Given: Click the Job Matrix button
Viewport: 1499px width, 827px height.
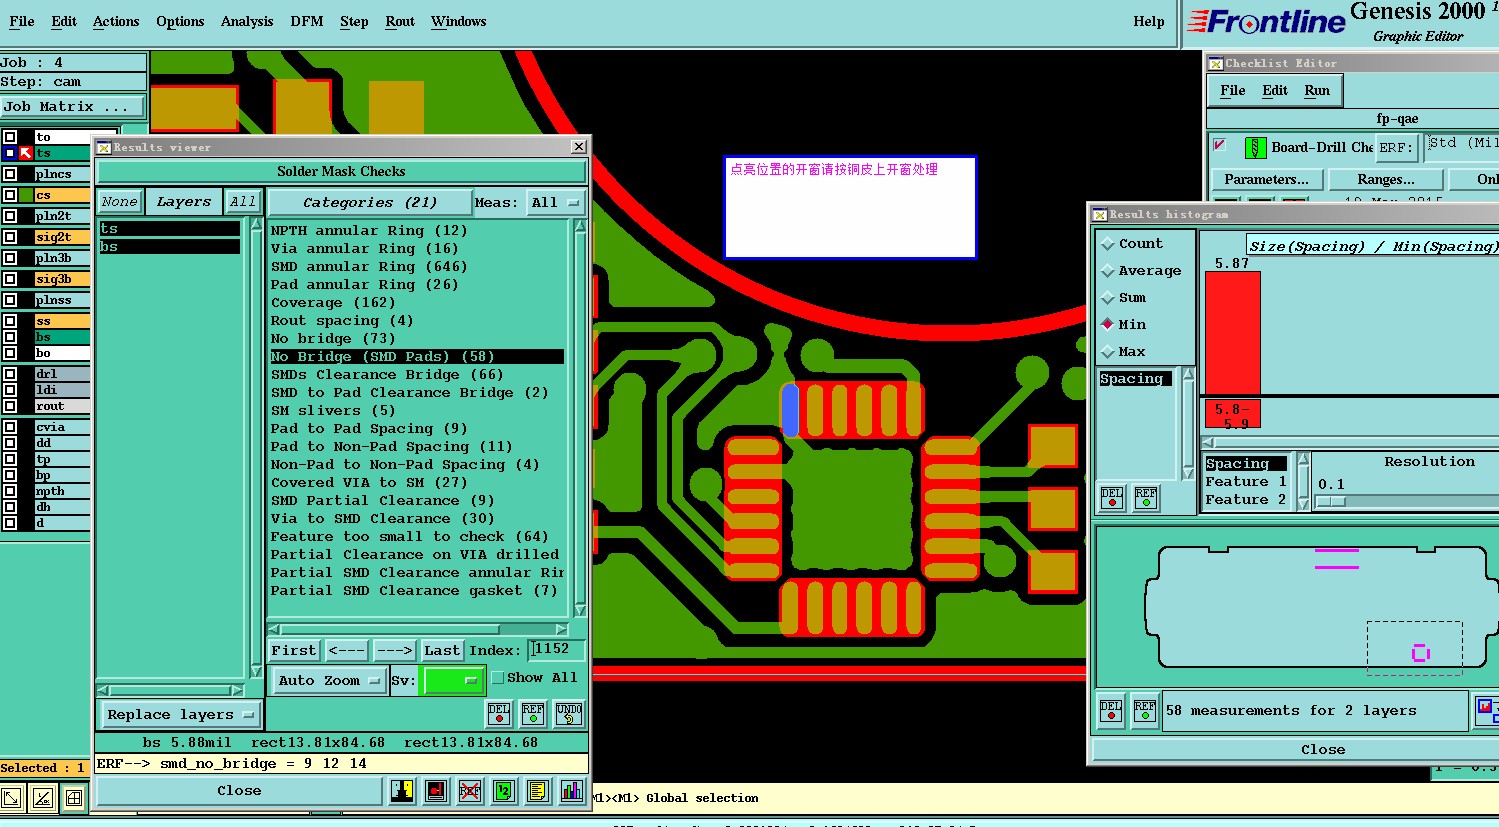Looking at the screenshot, I should pos(72,106).
